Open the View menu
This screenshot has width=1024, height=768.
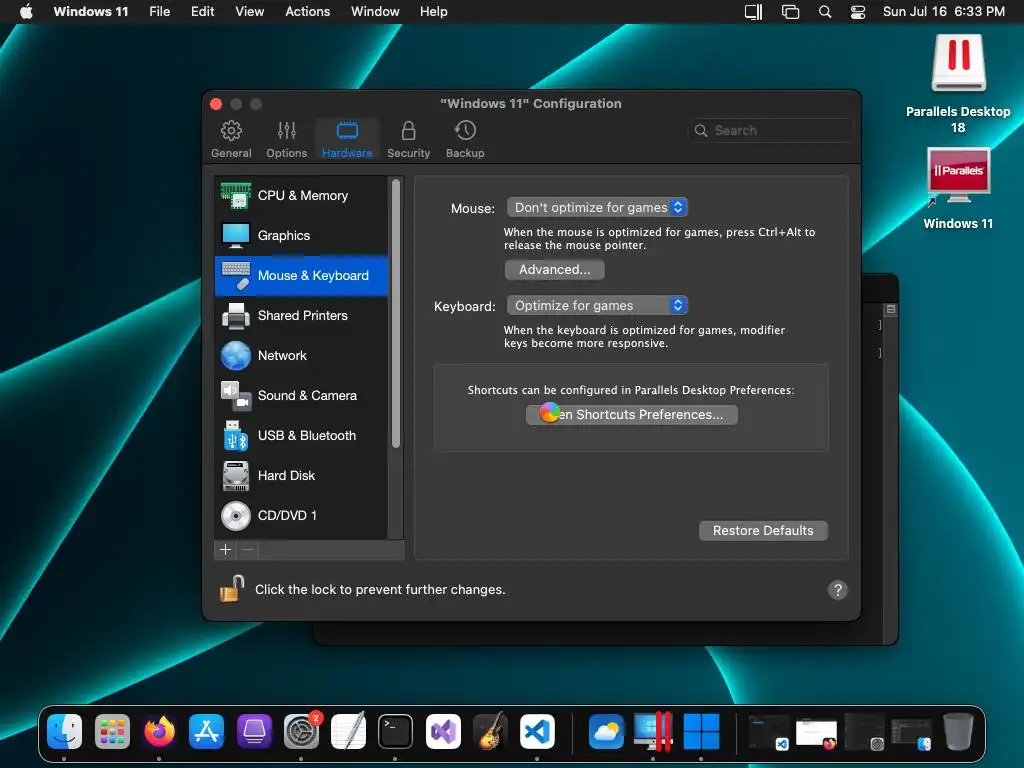point(249,12)
